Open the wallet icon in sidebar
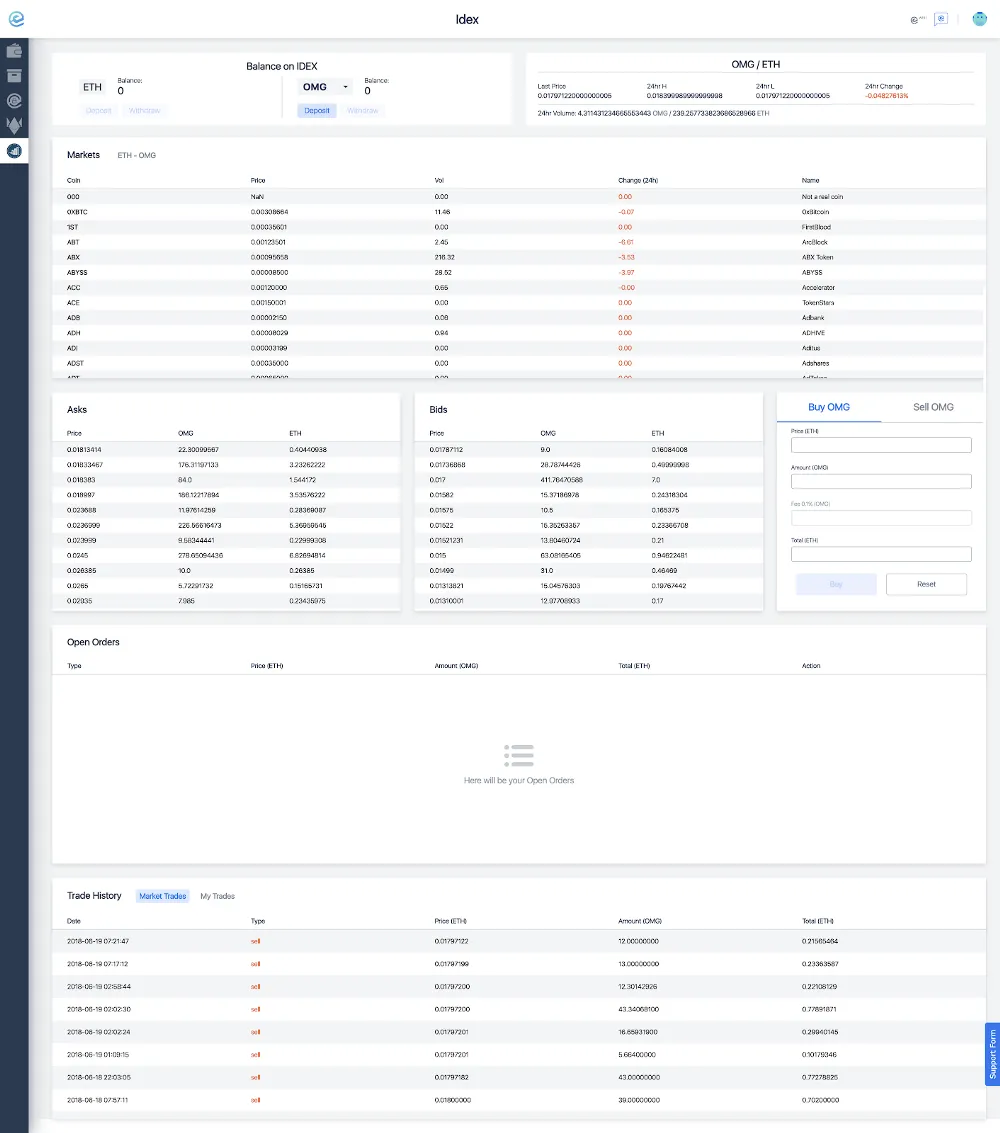 click(x=14, y=51)
